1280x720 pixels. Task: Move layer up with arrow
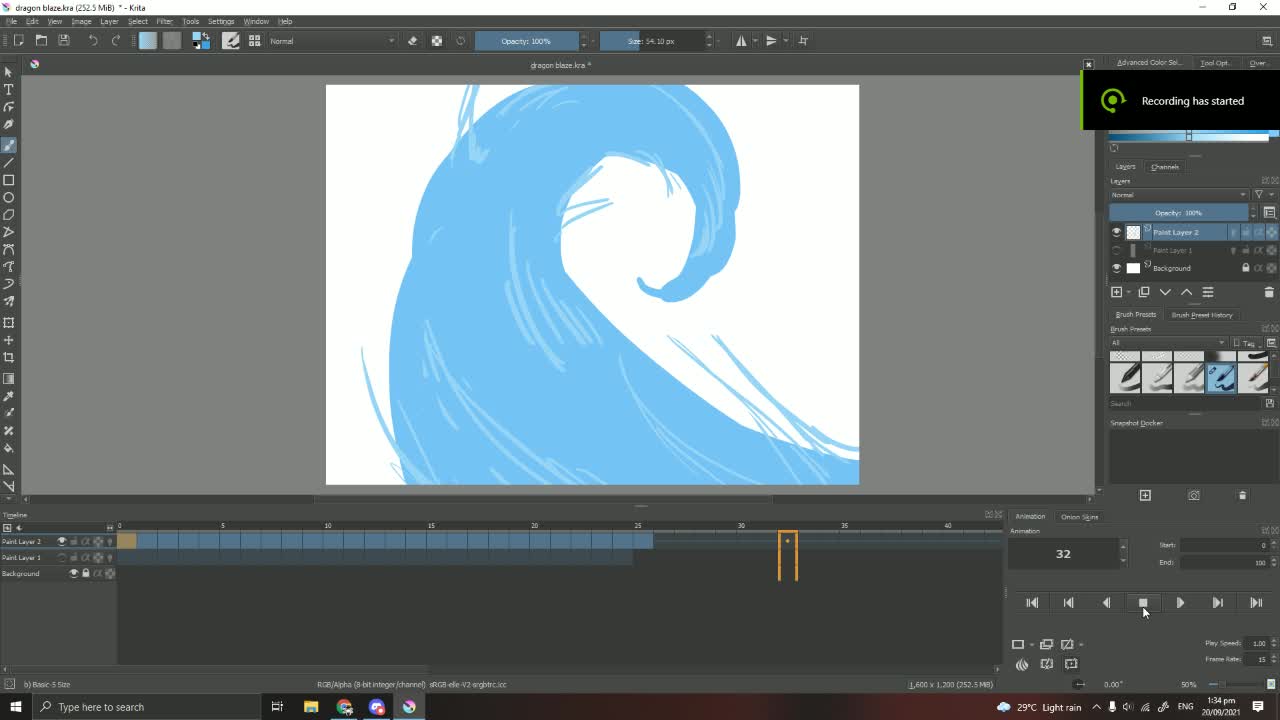tap(1187, 292)
